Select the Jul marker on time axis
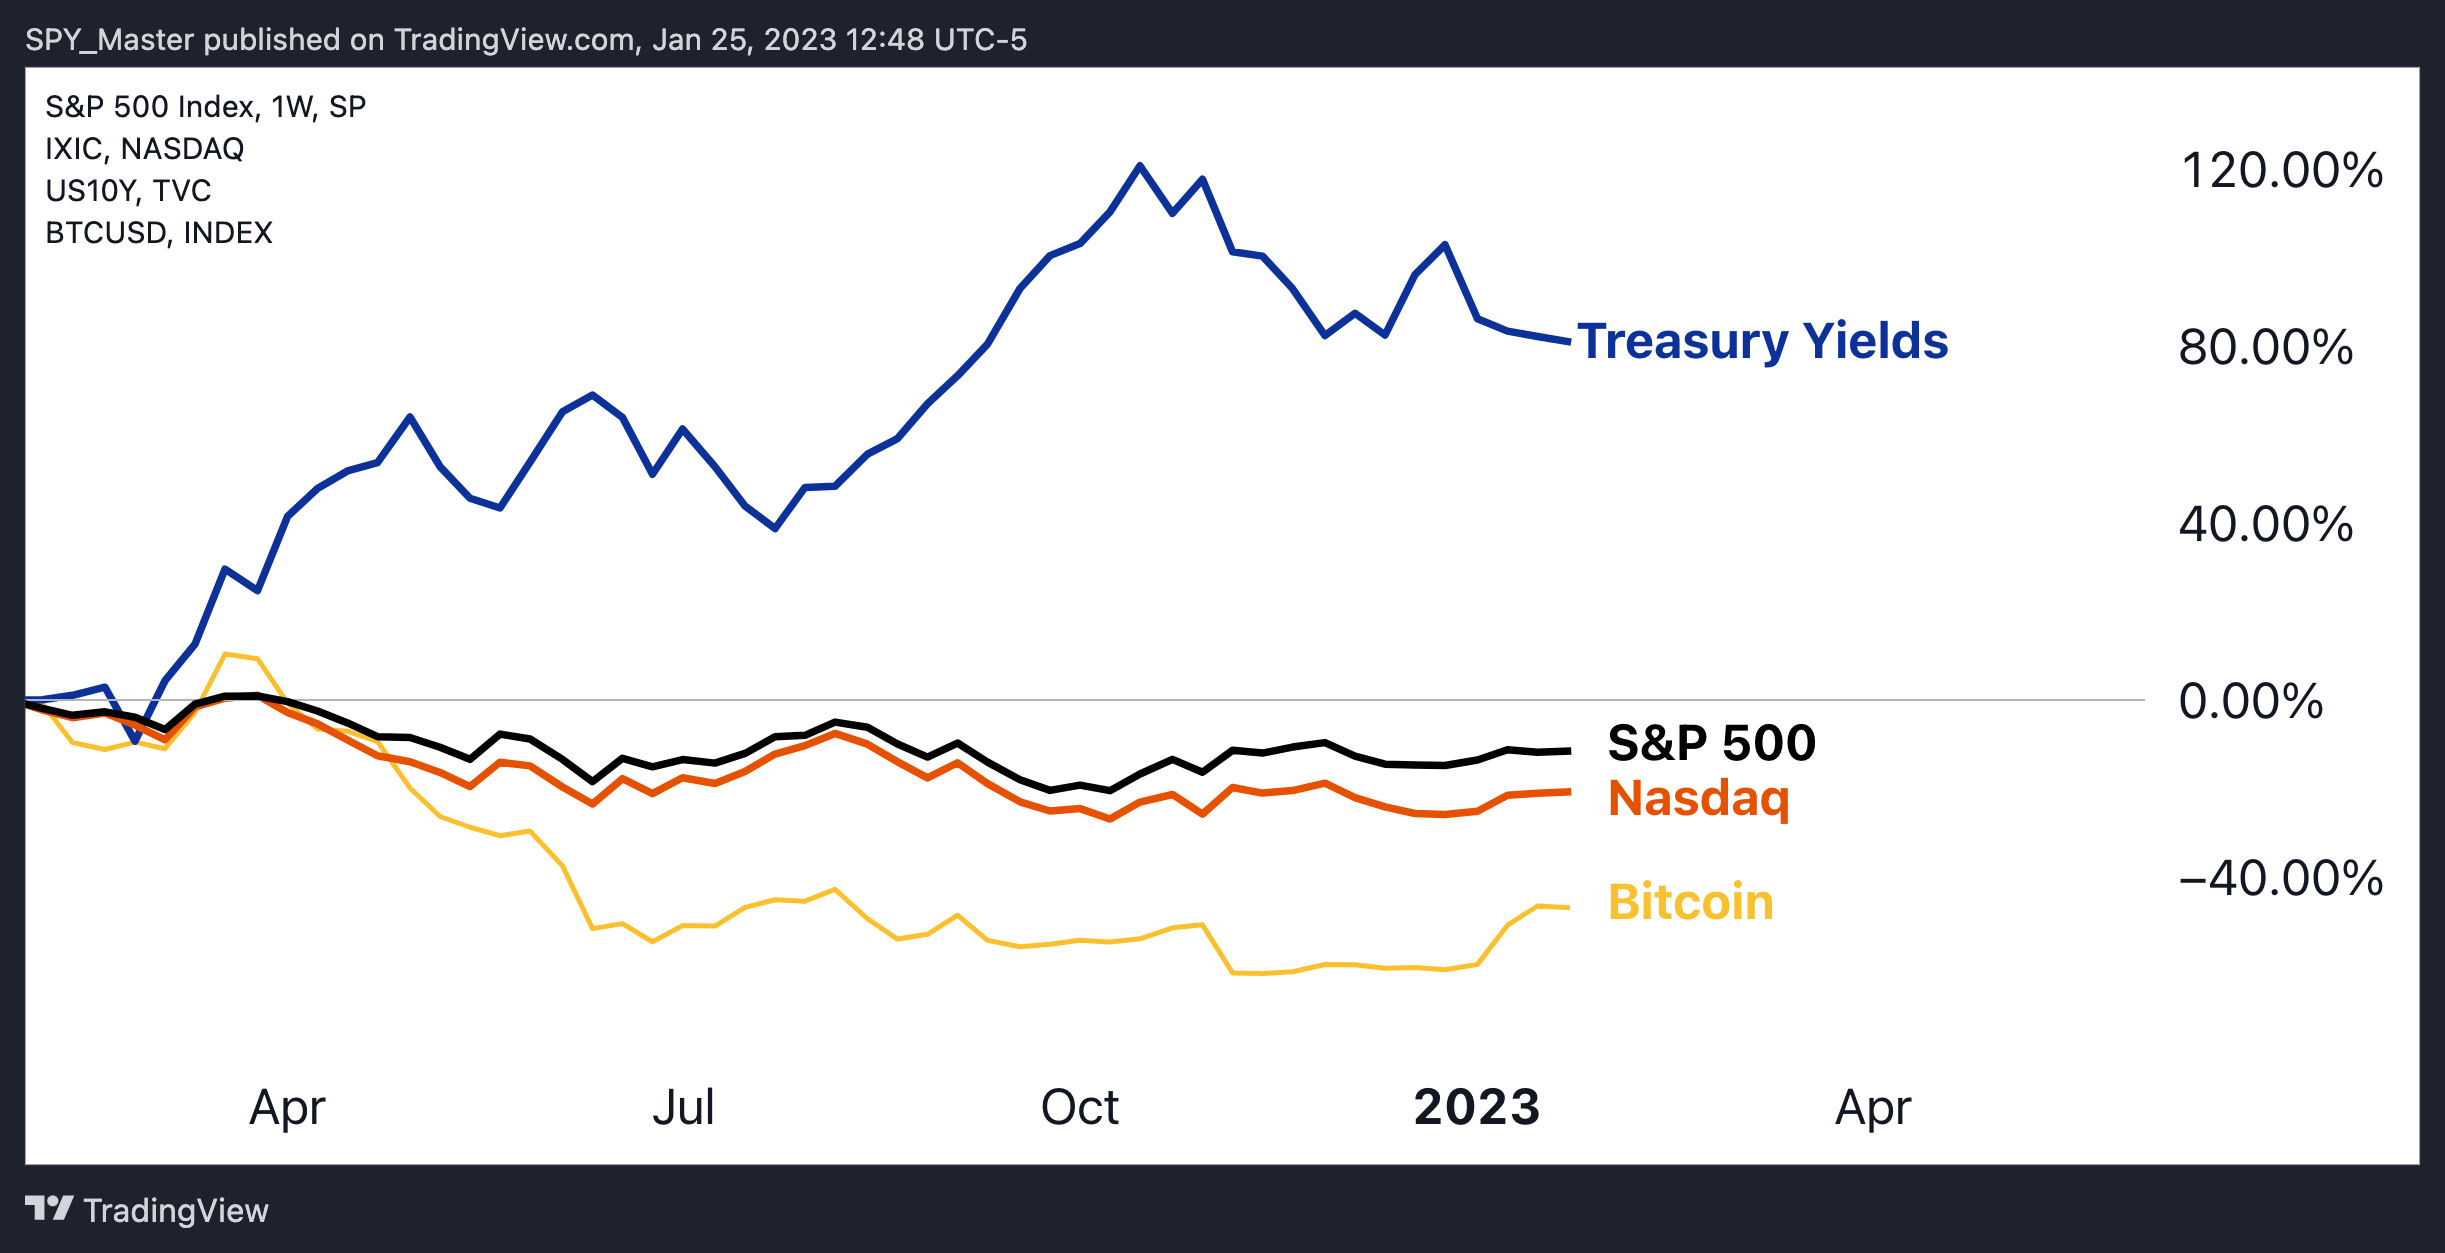 [x=684, y=1107]
